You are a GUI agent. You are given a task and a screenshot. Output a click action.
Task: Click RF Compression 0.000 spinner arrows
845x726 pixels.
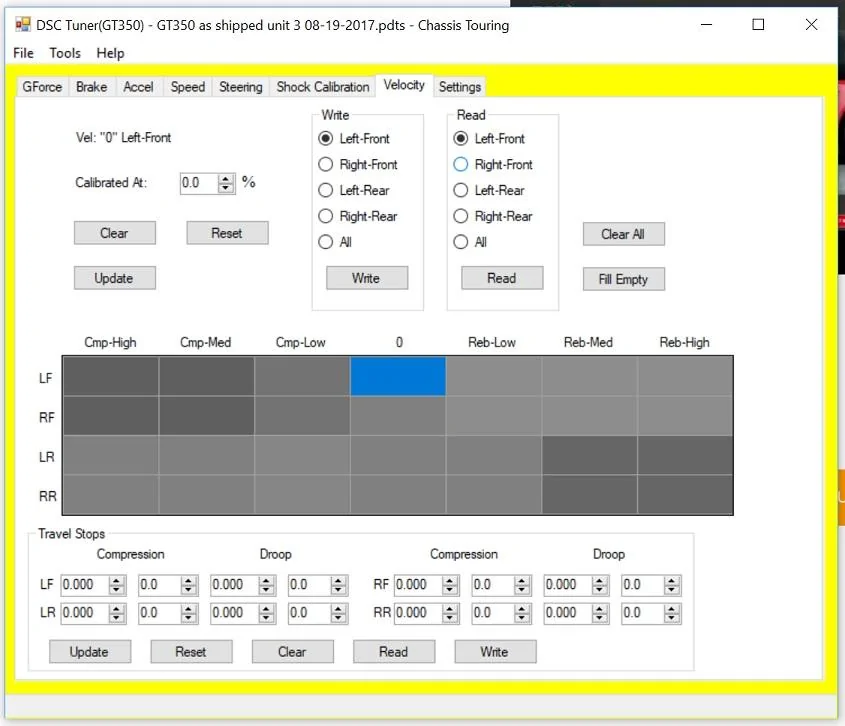coord(450,585)
